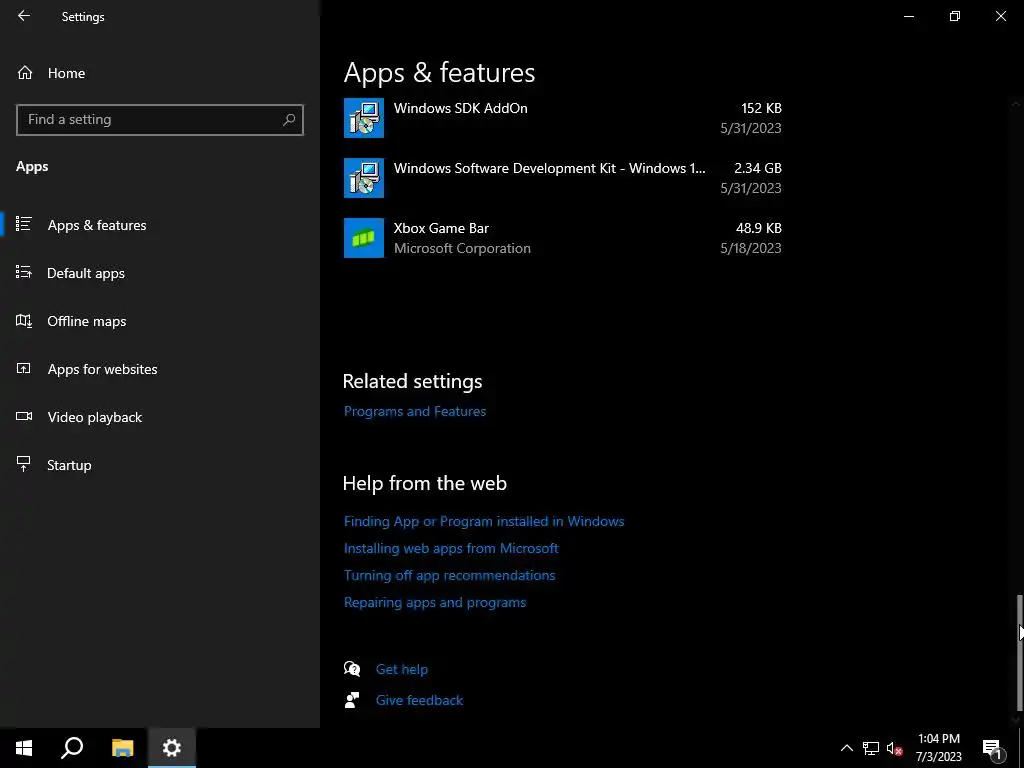Click the 2.34 GB size value
This screenshot has height=768, width=1024.
758,168
